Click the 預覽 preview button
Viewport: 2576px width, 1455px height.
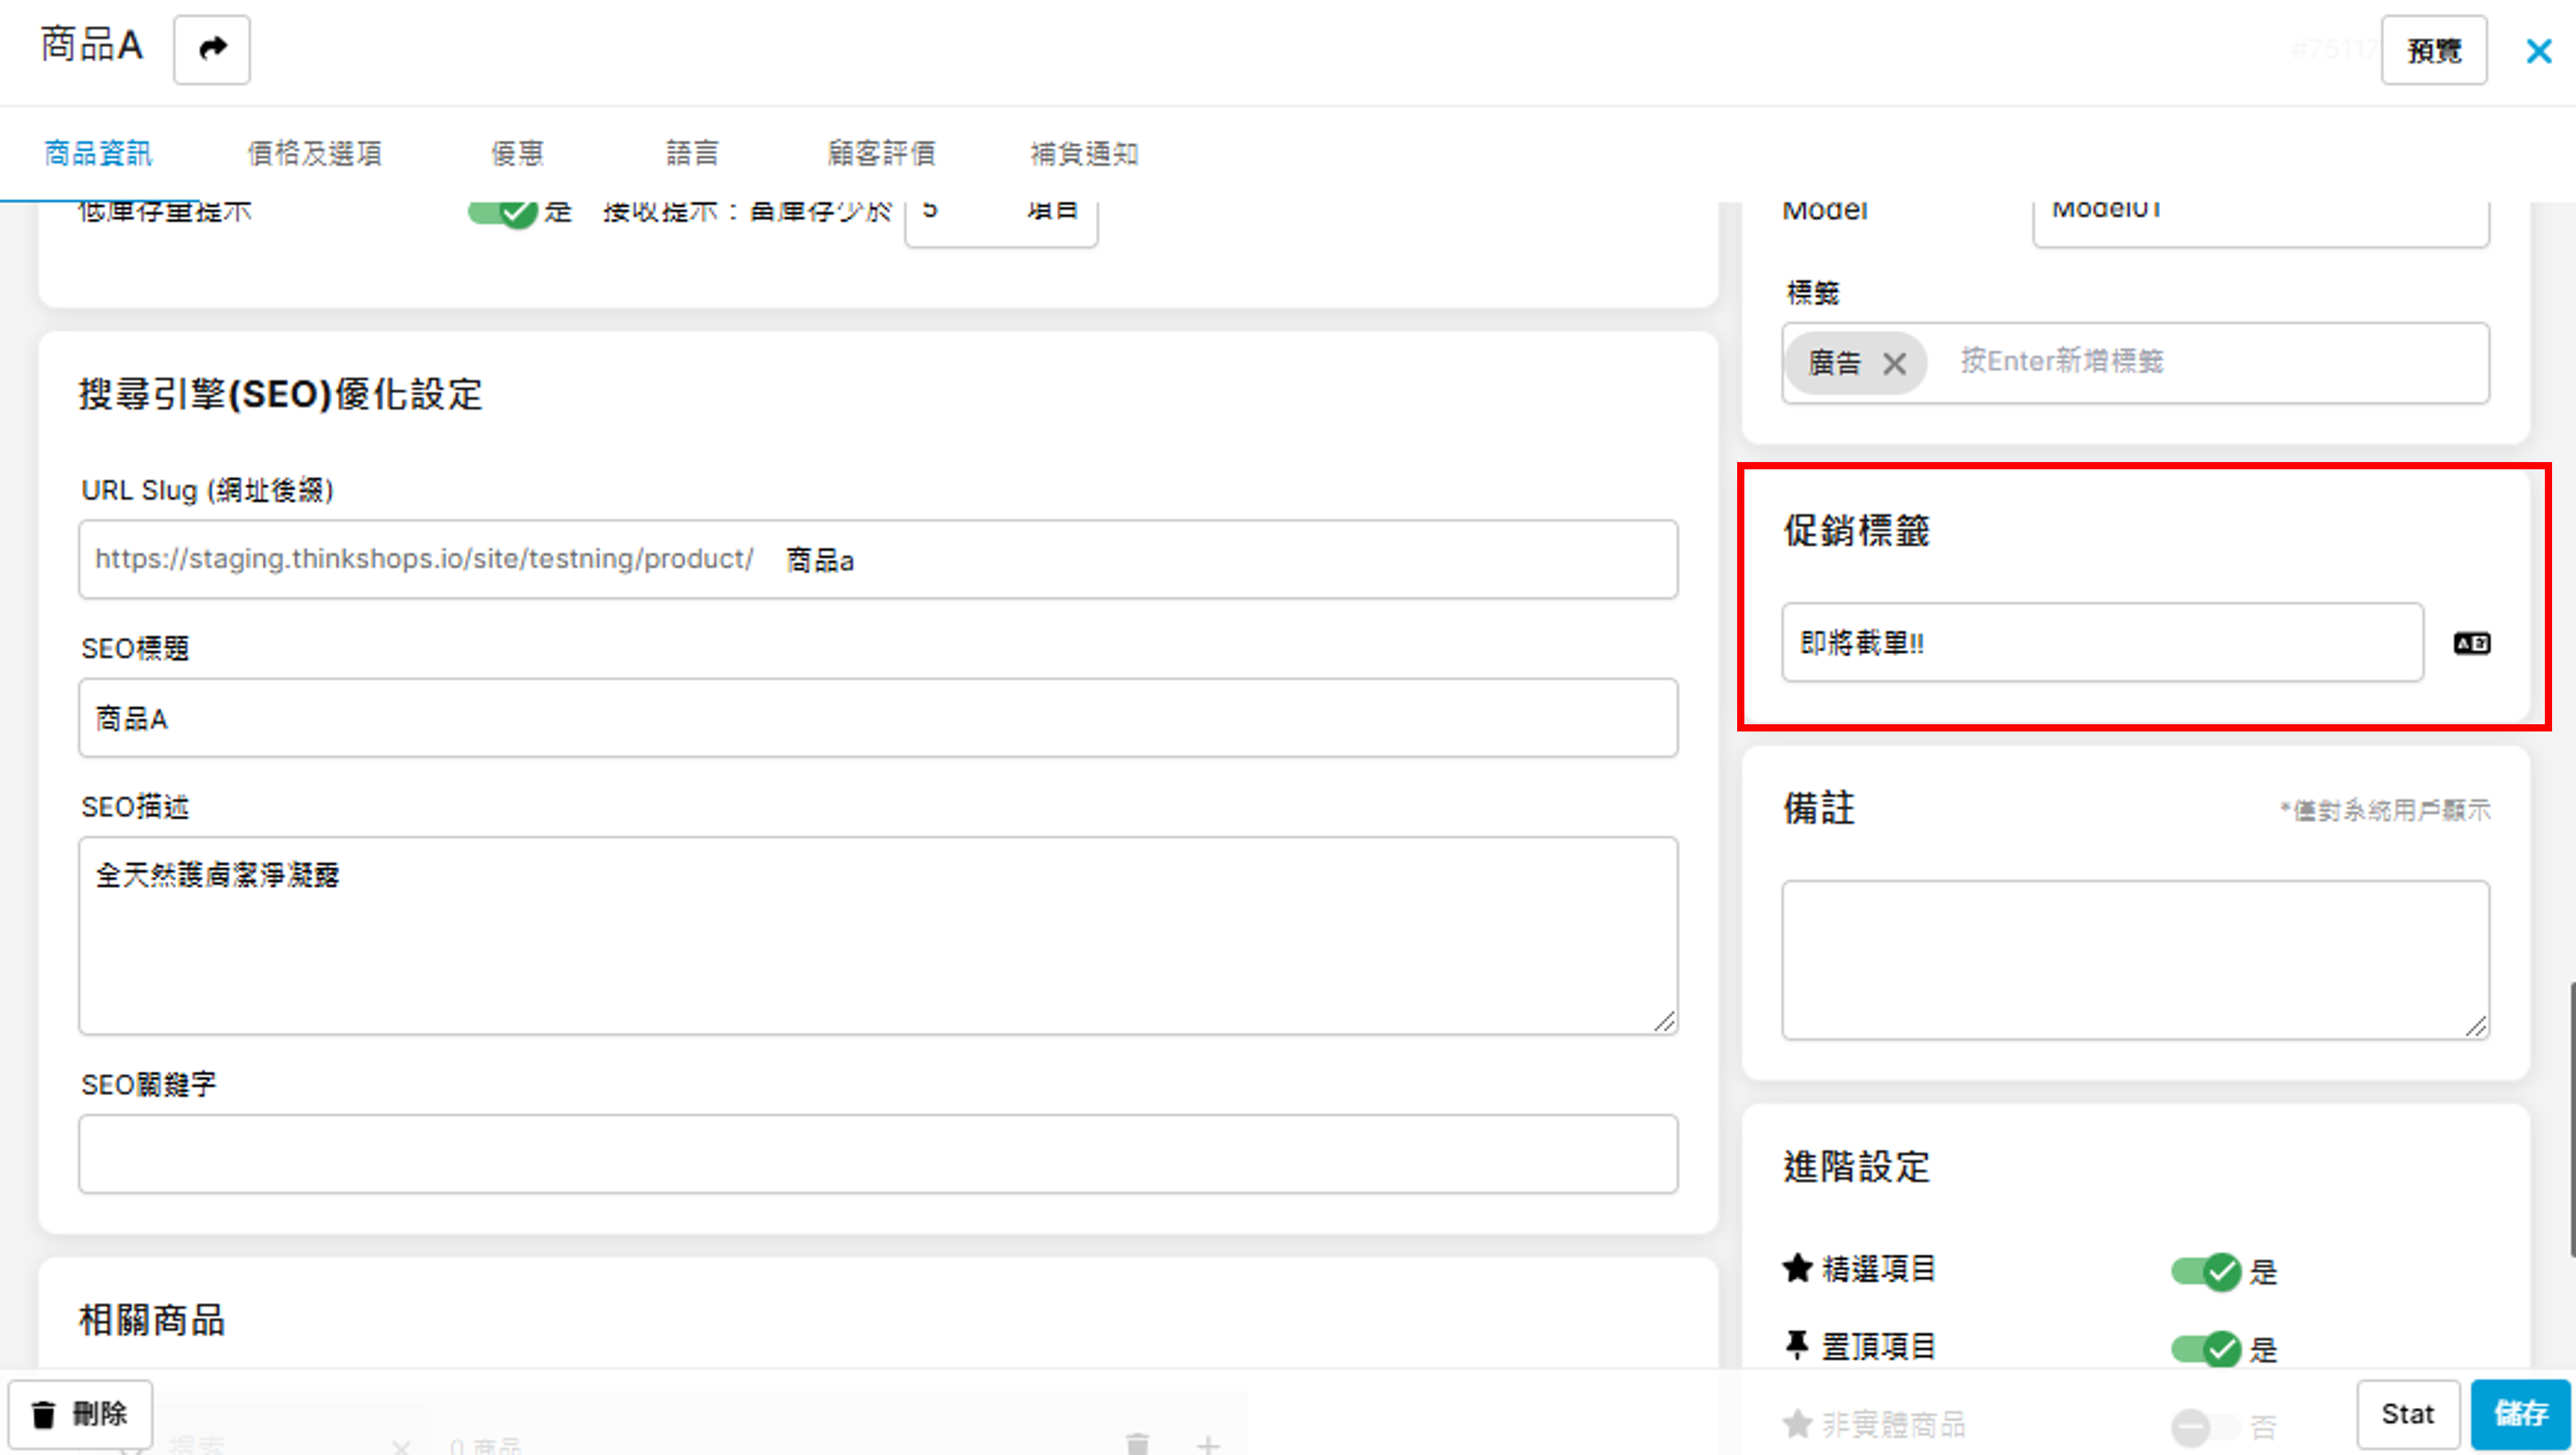(x=2433, y=50)
